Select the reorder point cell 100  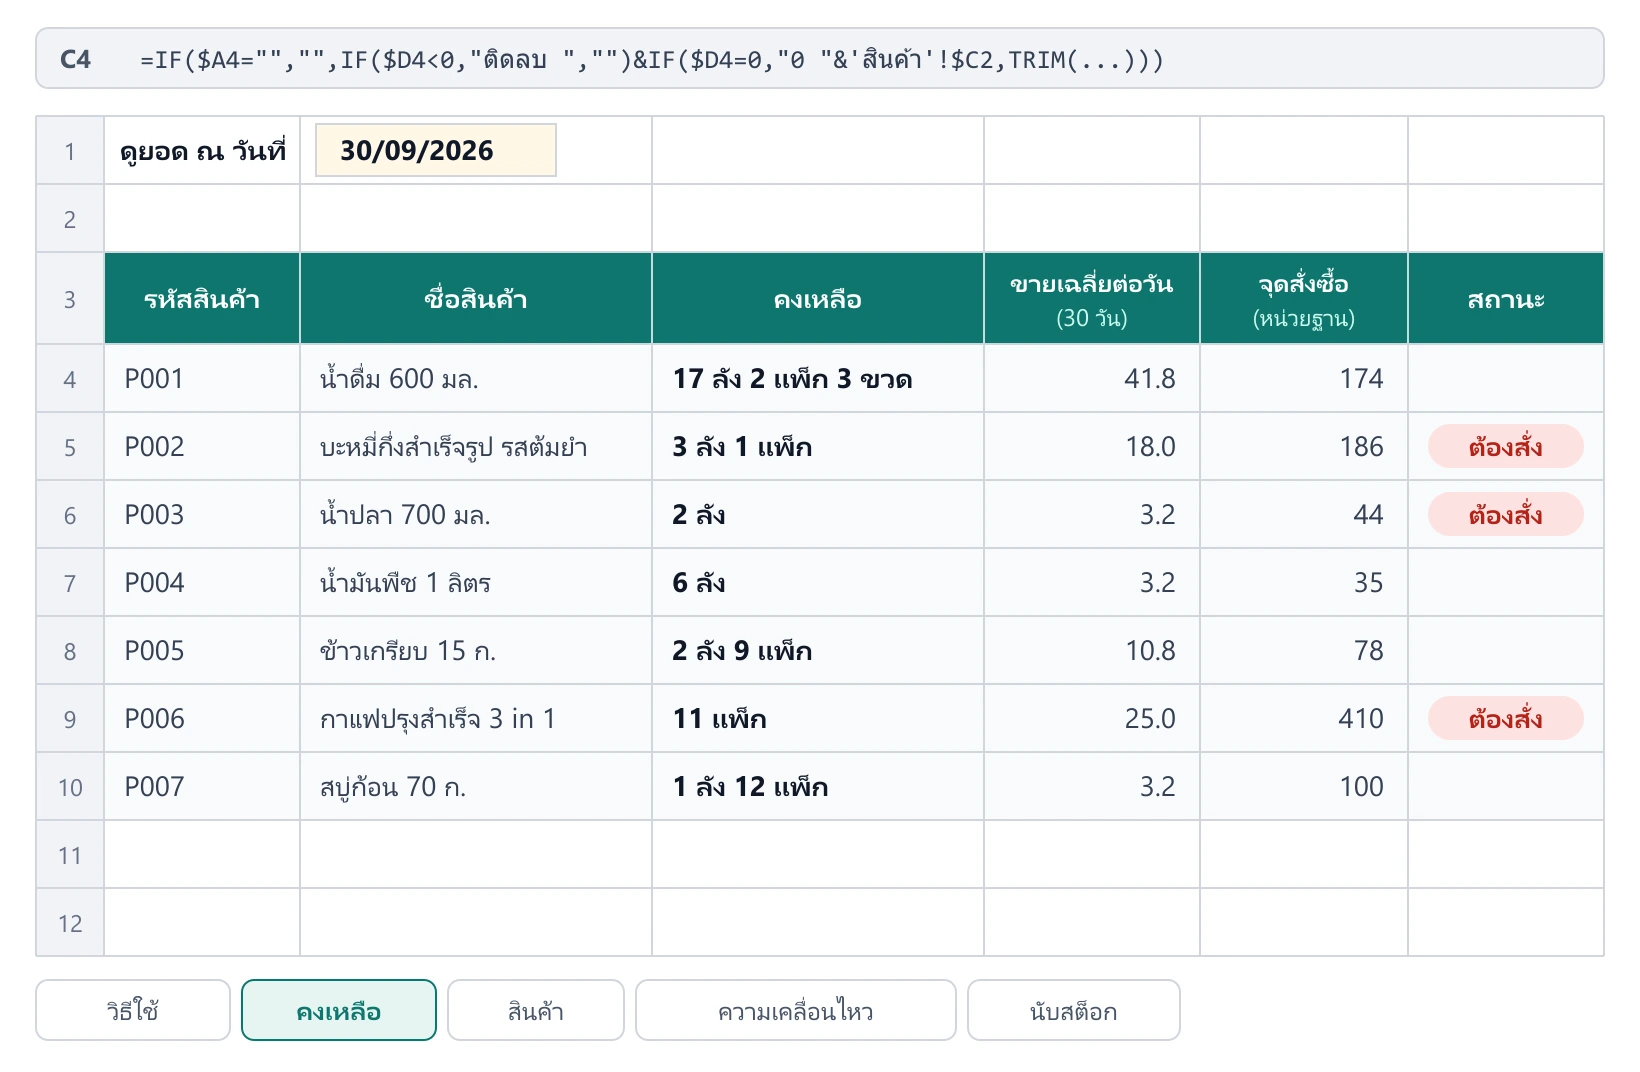pyautogui.click(x=1304, y=787)
